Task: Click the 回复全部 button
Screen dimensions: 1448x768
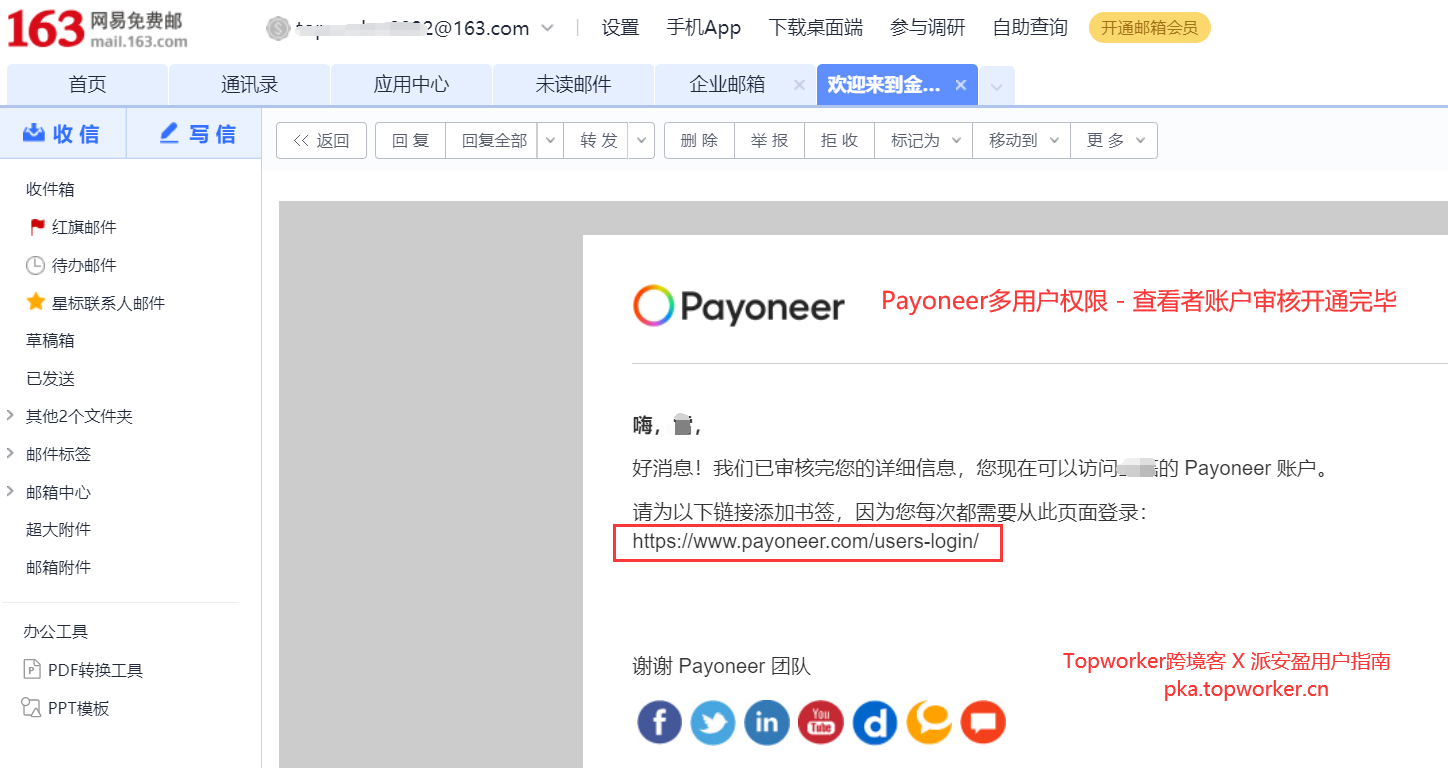Action: [x=494, y=141]
